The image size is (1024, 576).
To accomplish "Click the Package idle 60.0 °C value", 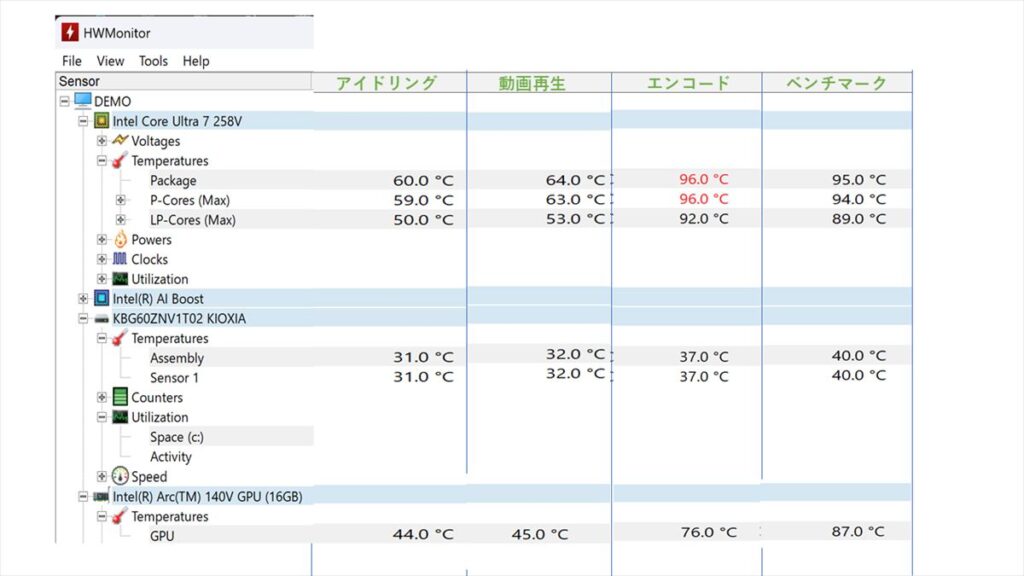I will click(x=423, y=180).
